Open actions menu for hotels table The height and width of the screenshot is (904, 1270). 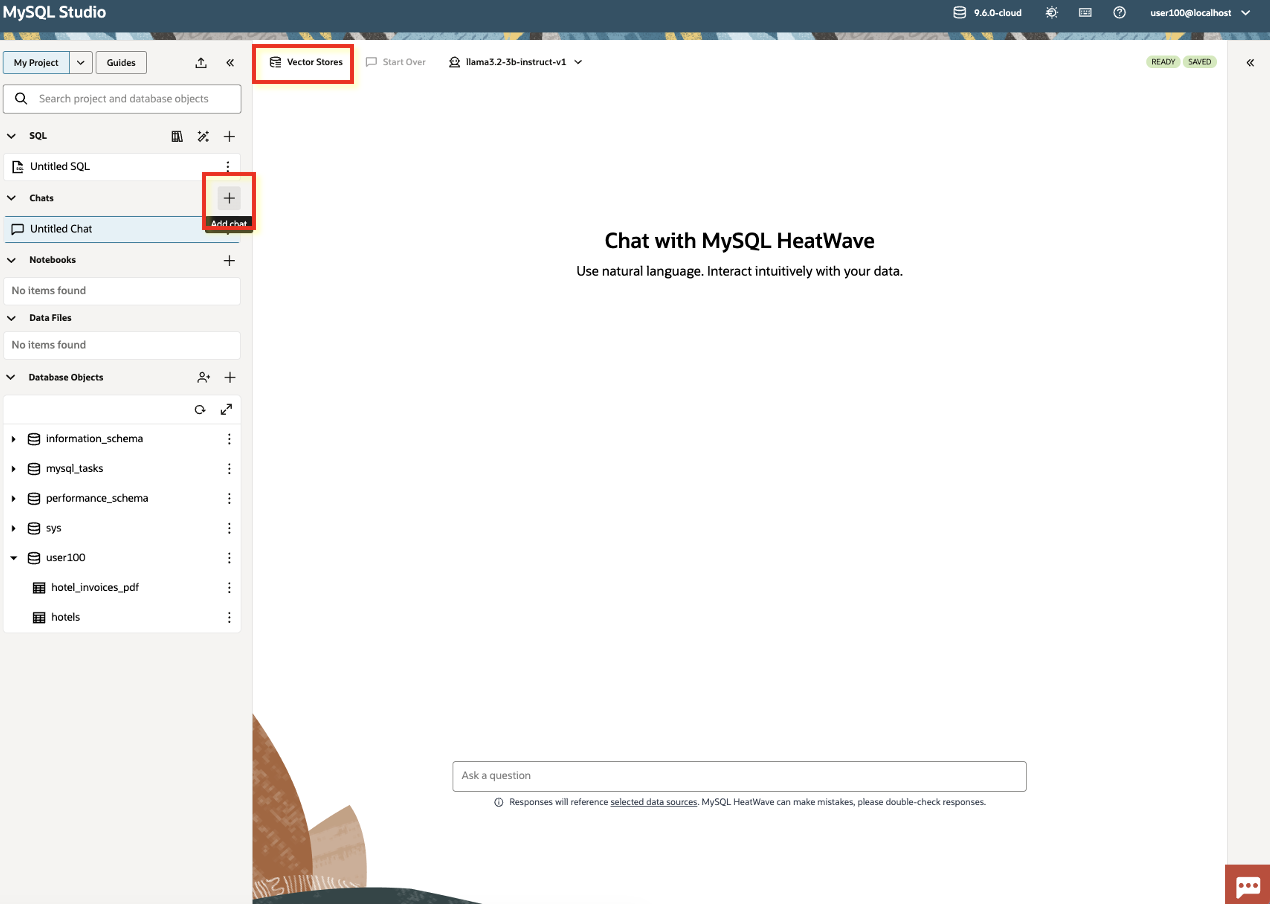229,617
